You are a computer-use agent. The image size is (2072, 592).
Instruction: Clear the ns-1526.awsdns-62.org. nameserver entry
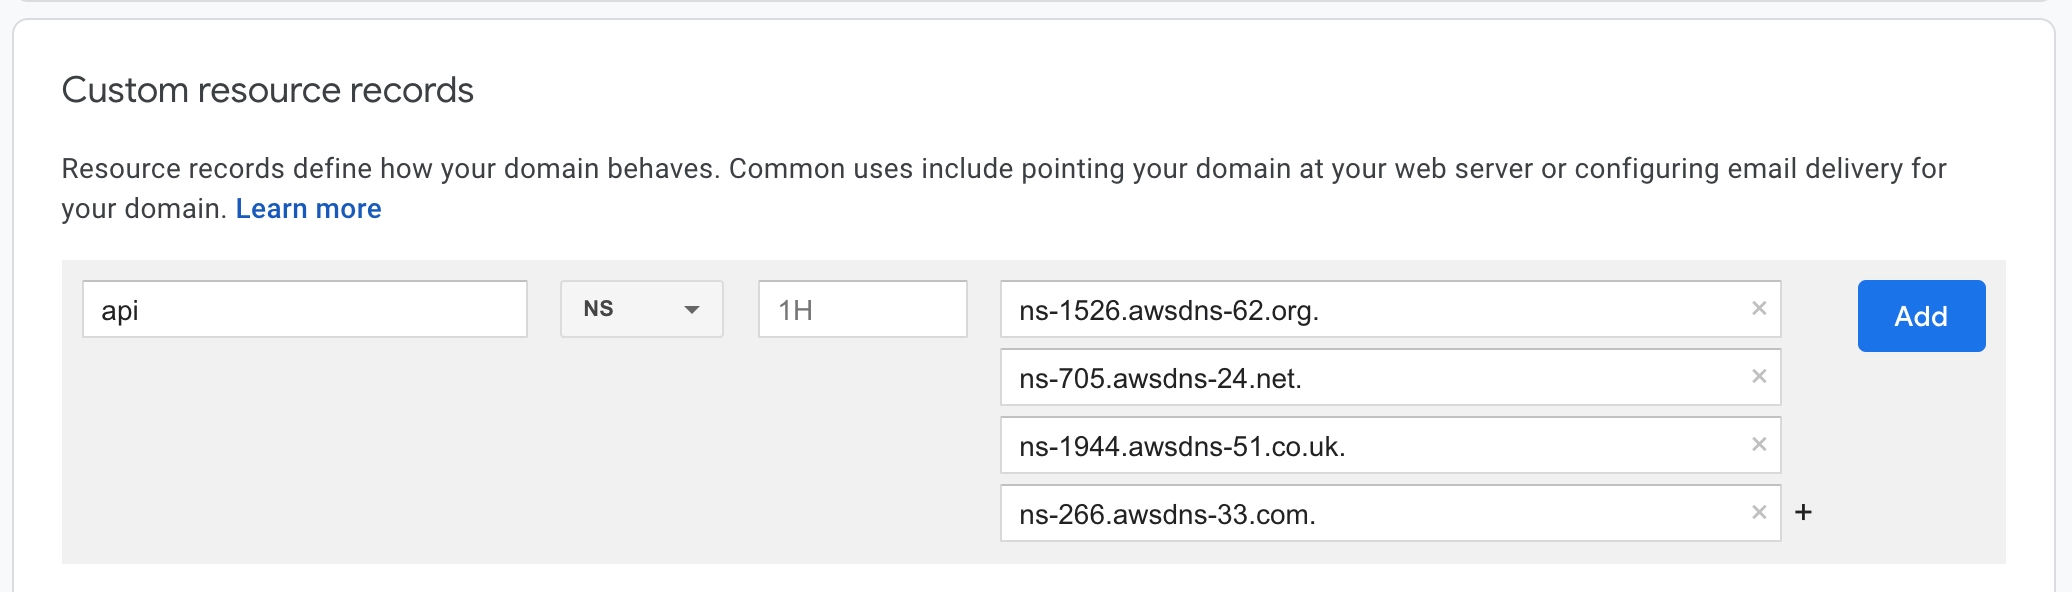tap(1759, 309)
